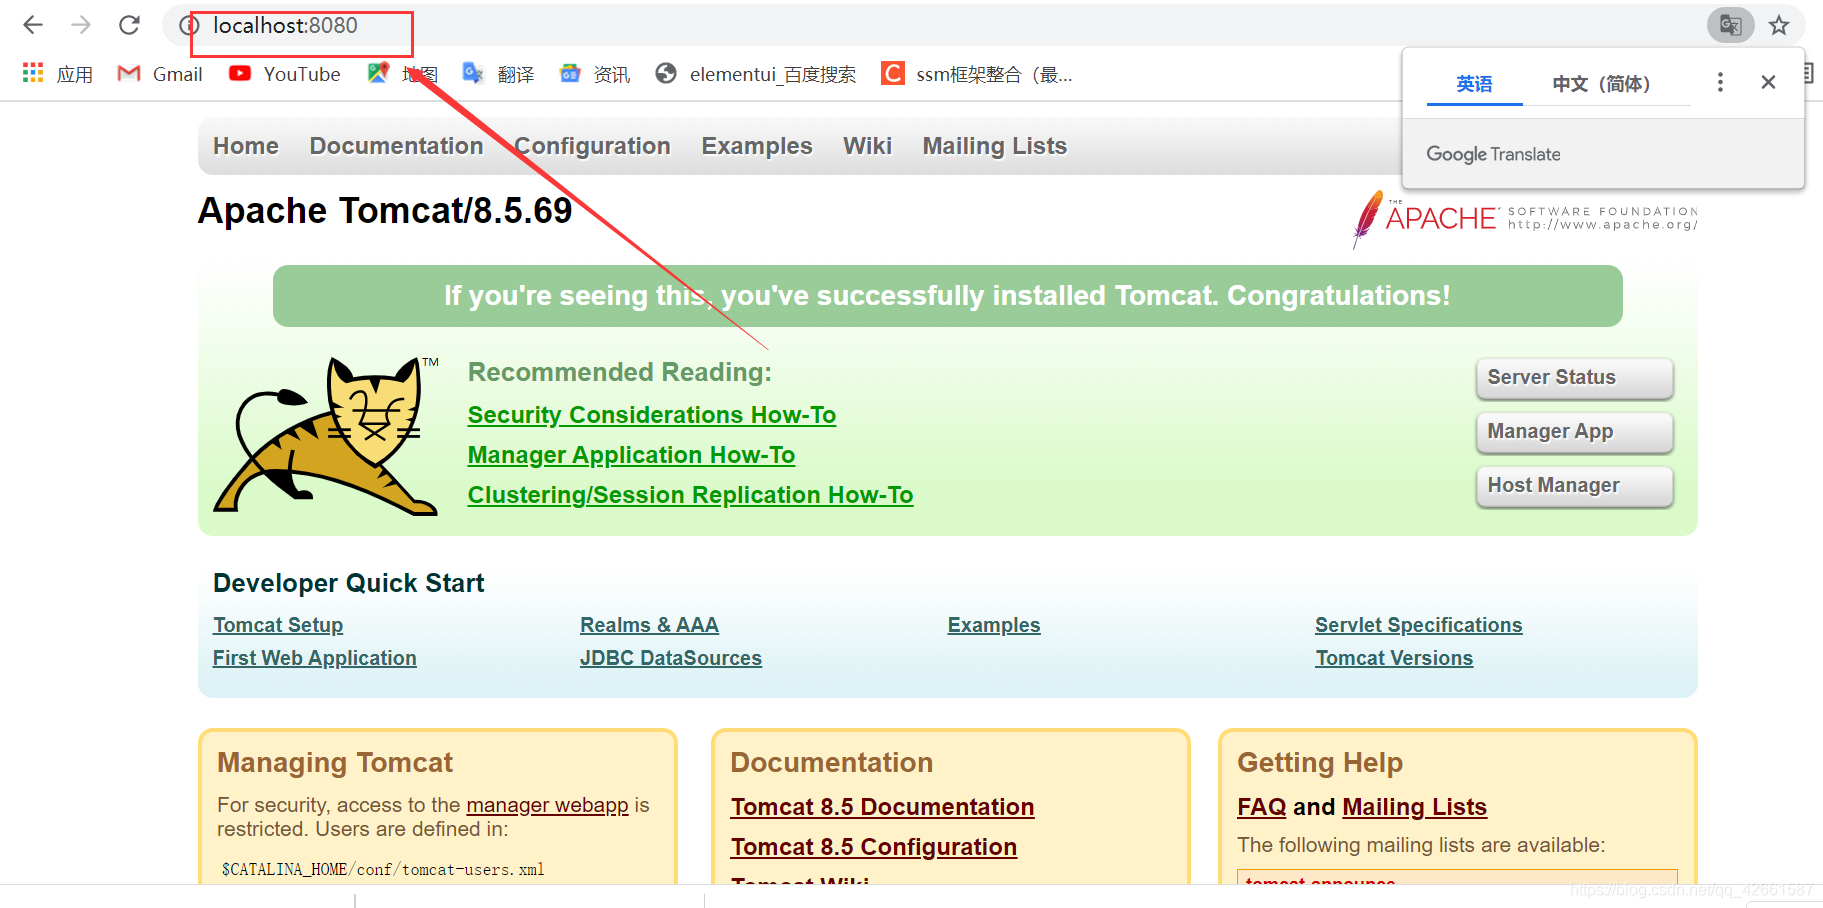Screen dimensions: 1823x908
Task: Open the 资讯 bookmark
Action: click(595, 74)
